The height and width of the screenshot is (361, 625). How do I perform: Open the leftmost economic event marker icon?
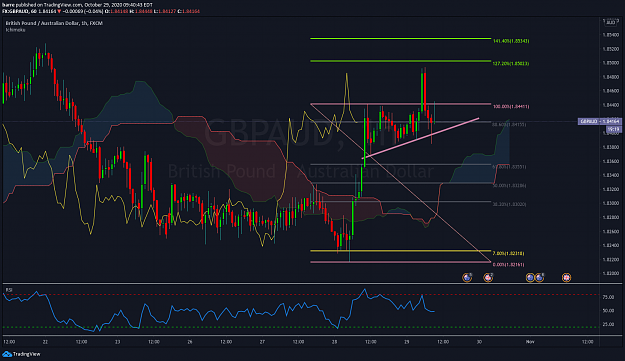pyautogui.click(x=467, y=277)
